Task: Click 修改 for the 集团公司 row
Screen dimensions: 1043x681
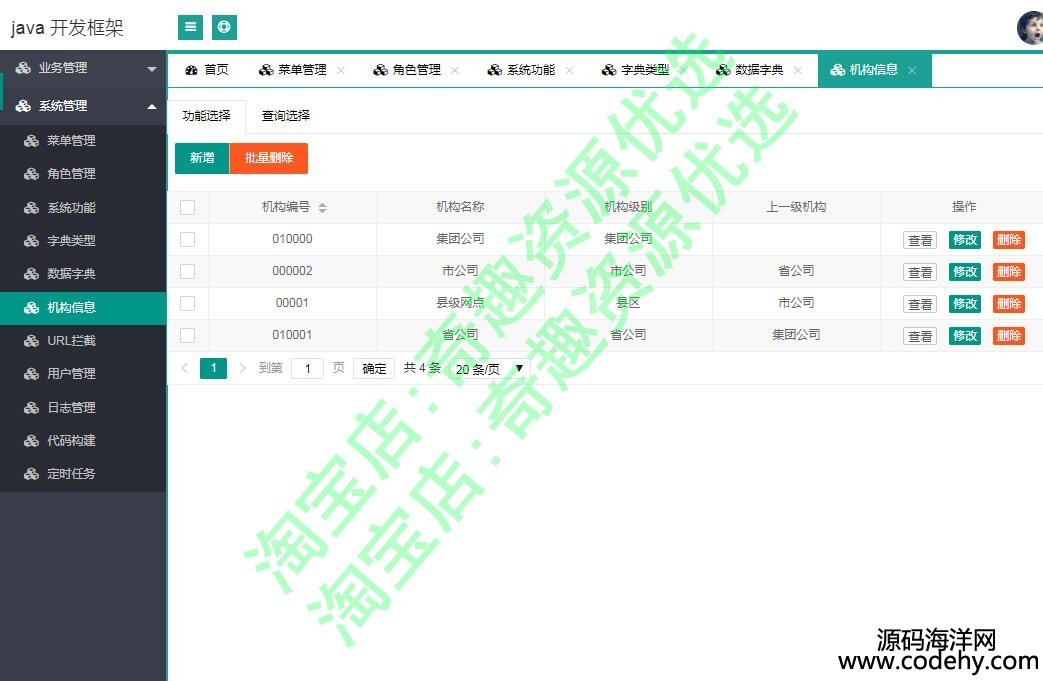Action: [964, 240]
